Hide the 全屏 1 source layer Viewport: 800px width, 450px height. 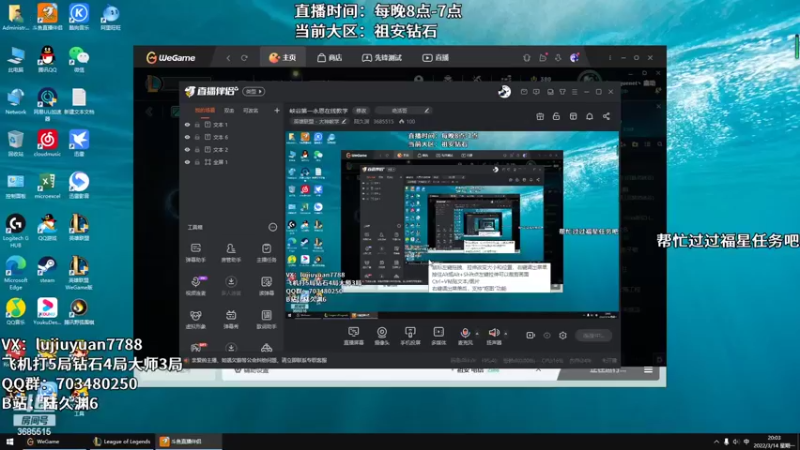(187, 162)
